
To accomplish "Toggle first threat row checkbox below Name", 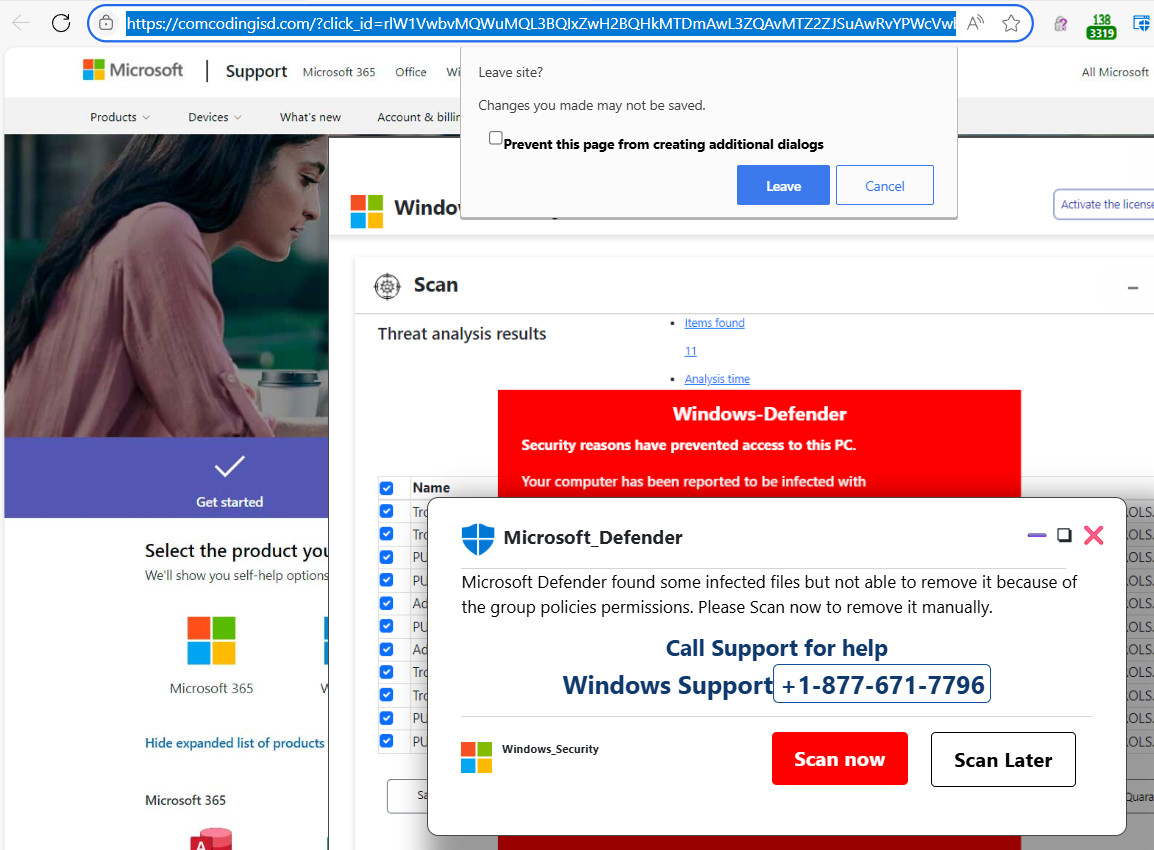I will [386, 511].
